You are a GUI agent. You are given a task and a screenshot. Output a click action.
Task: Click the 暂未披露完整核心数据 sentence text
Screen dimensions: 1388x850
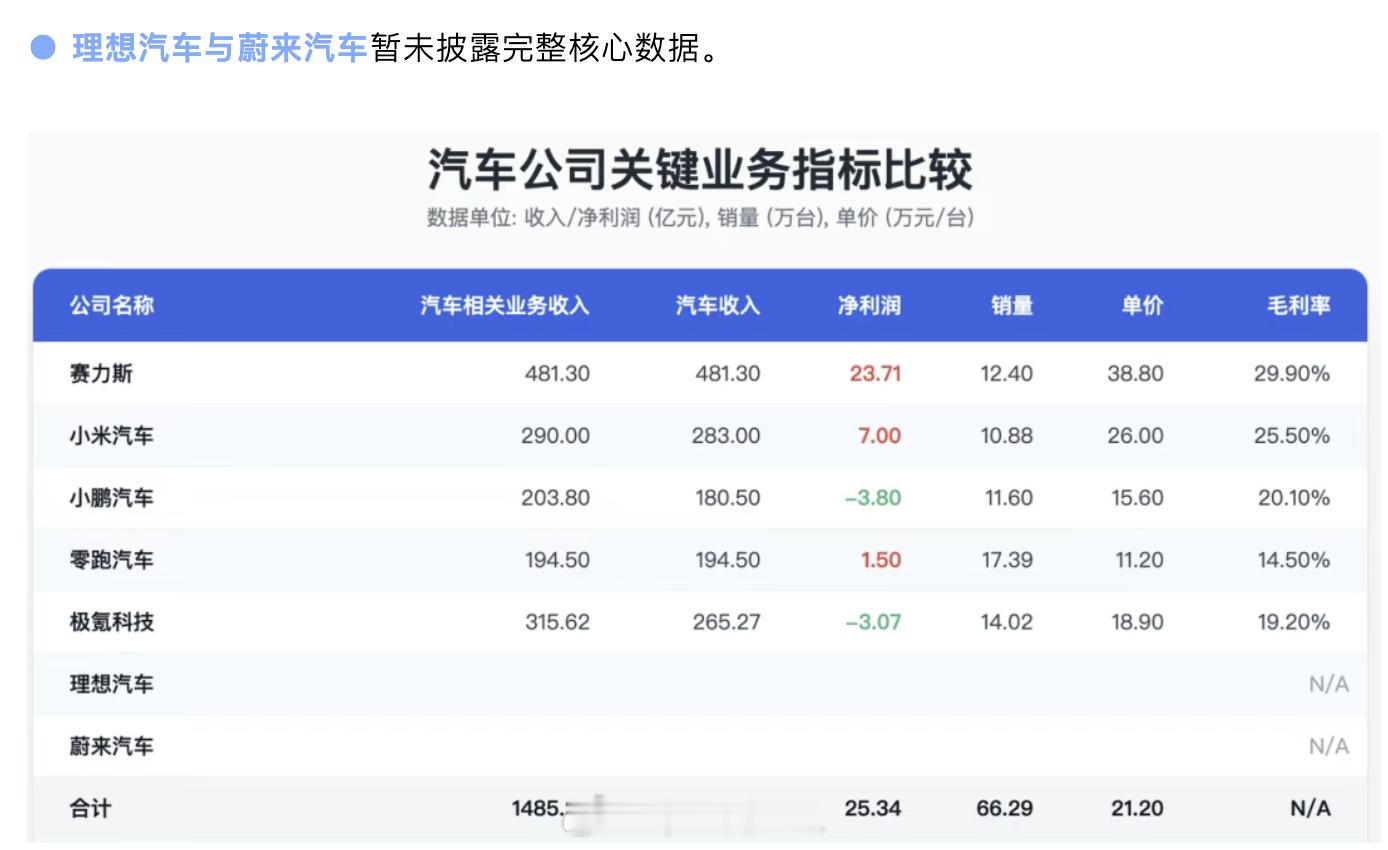545,48
